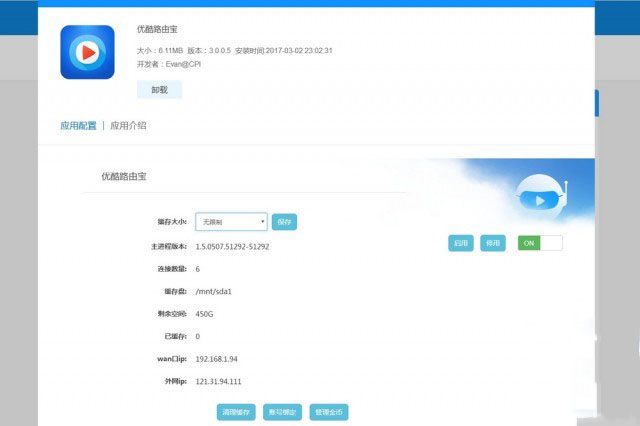
Task: Click the 停用 disable button
Action: coord(493,243)
